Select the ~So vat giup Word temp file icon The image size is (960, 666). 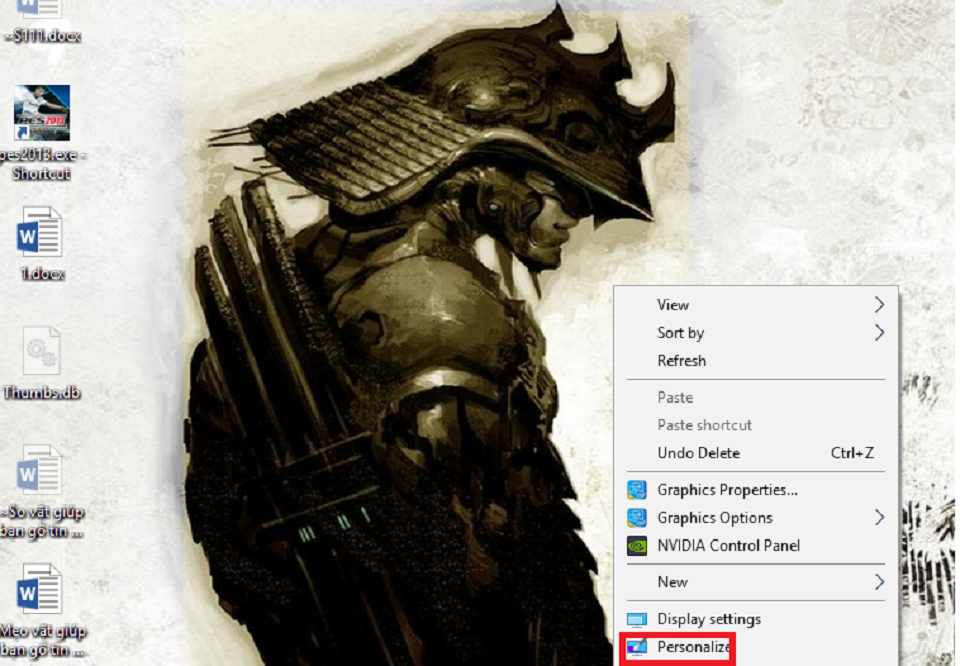[x=40, y=469]
